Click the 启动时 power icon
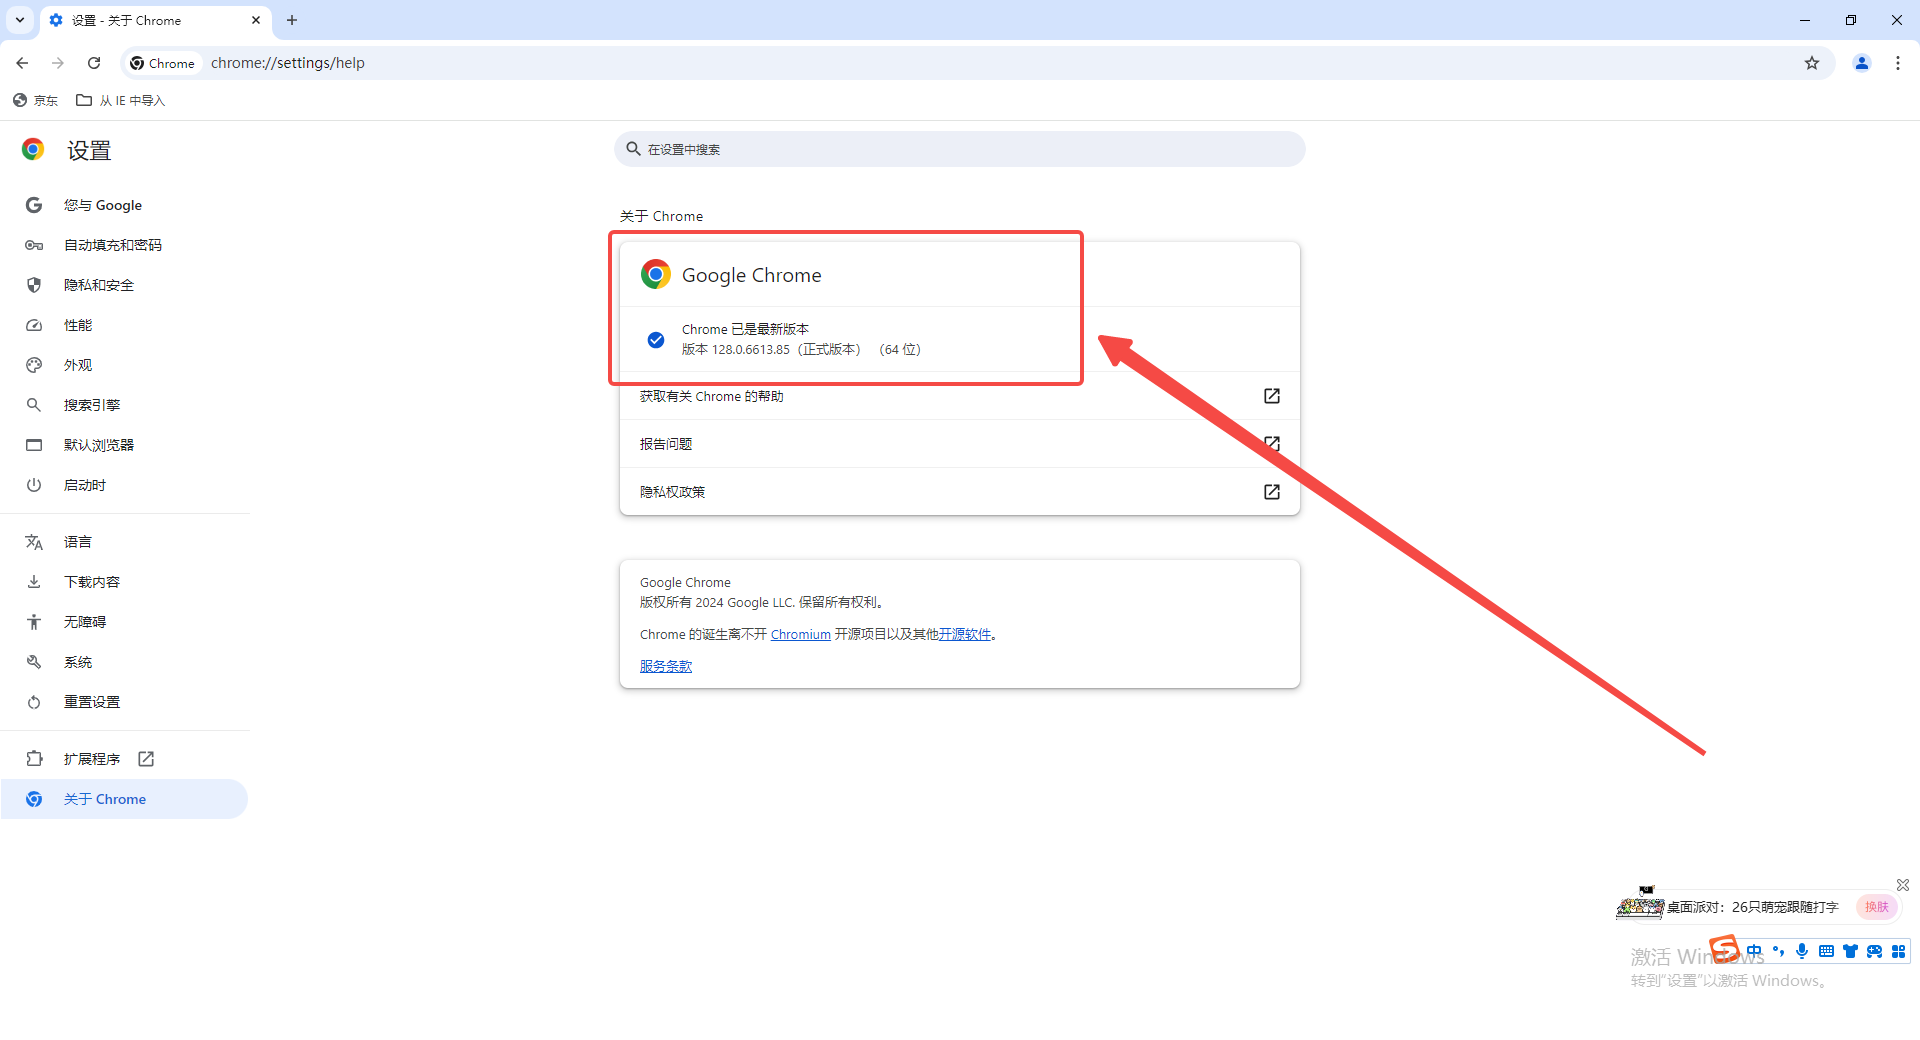1920x1040 pixels. [x=34, y=485]
